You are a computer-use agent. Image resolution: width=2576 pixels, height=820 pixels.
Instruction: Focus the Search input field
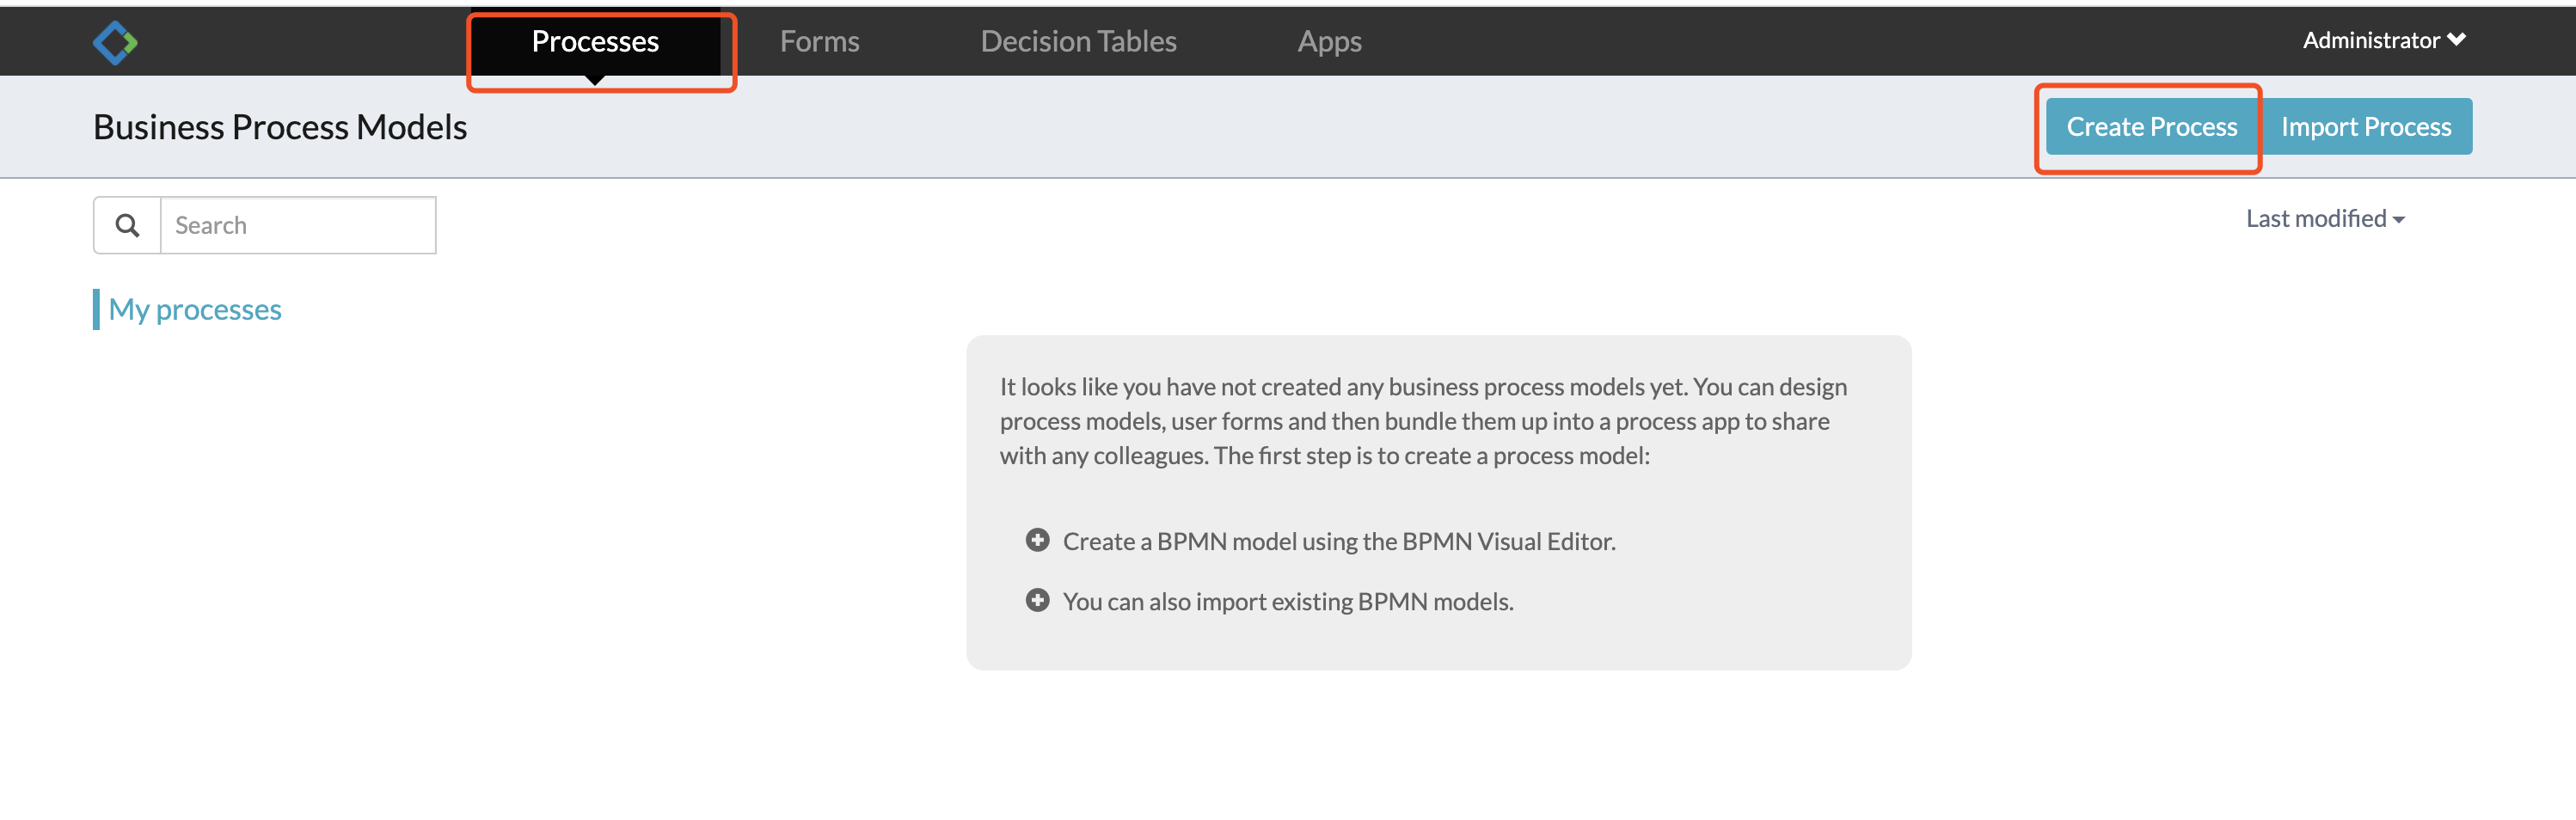(298, 226)
